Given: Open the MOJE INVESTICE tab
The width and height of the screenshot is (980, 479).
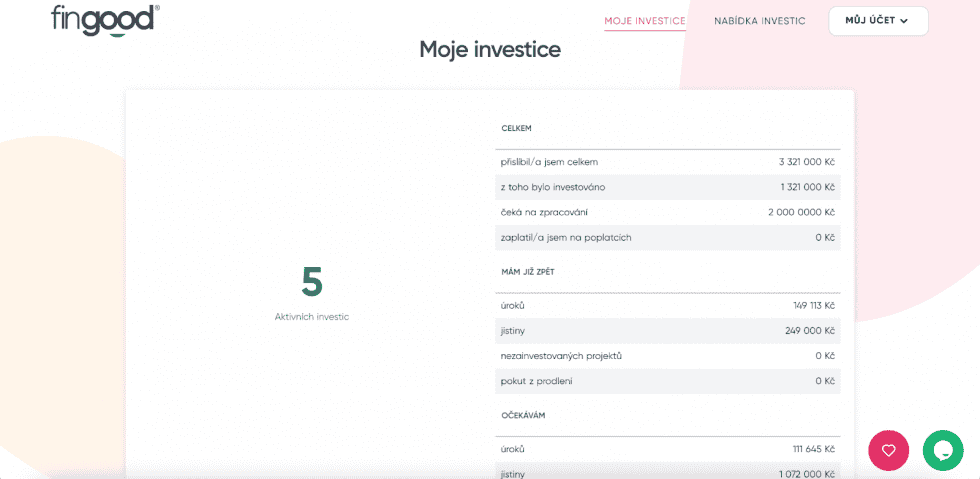Looking at the screenshot, I should point(645,21).
